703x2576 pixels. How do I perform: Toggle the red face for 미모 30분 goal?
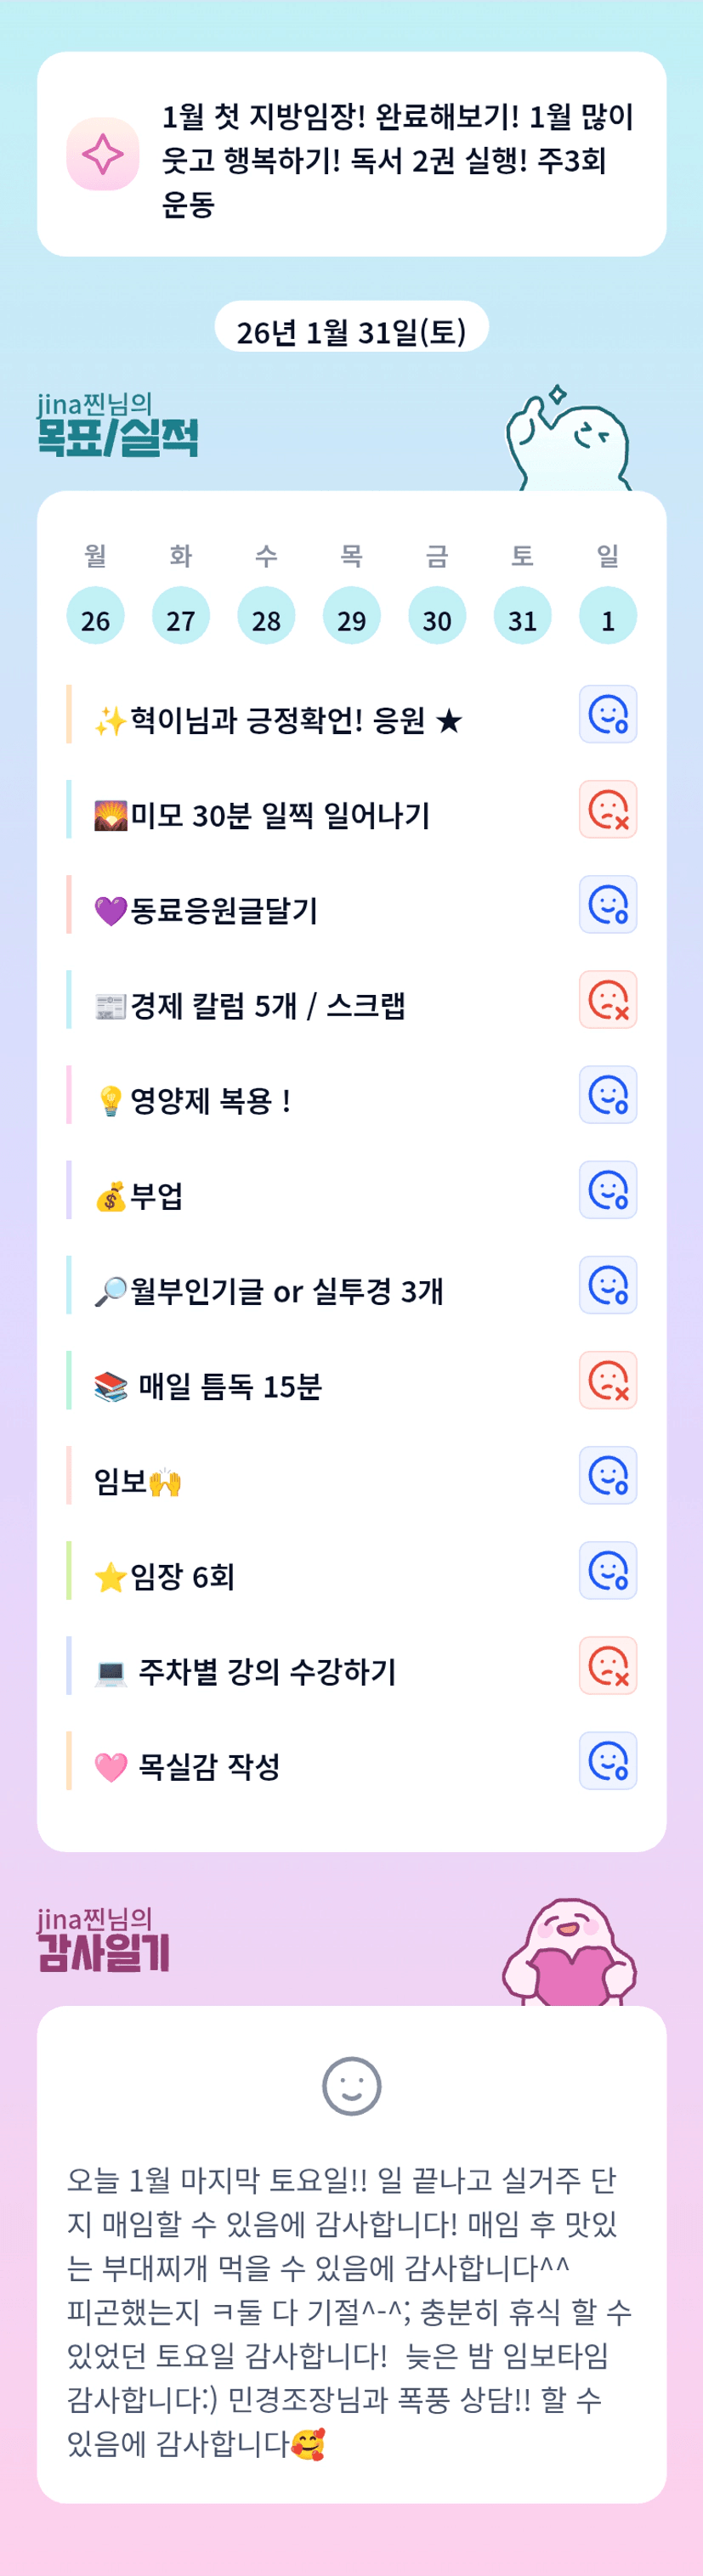click(x=607, y=809)
